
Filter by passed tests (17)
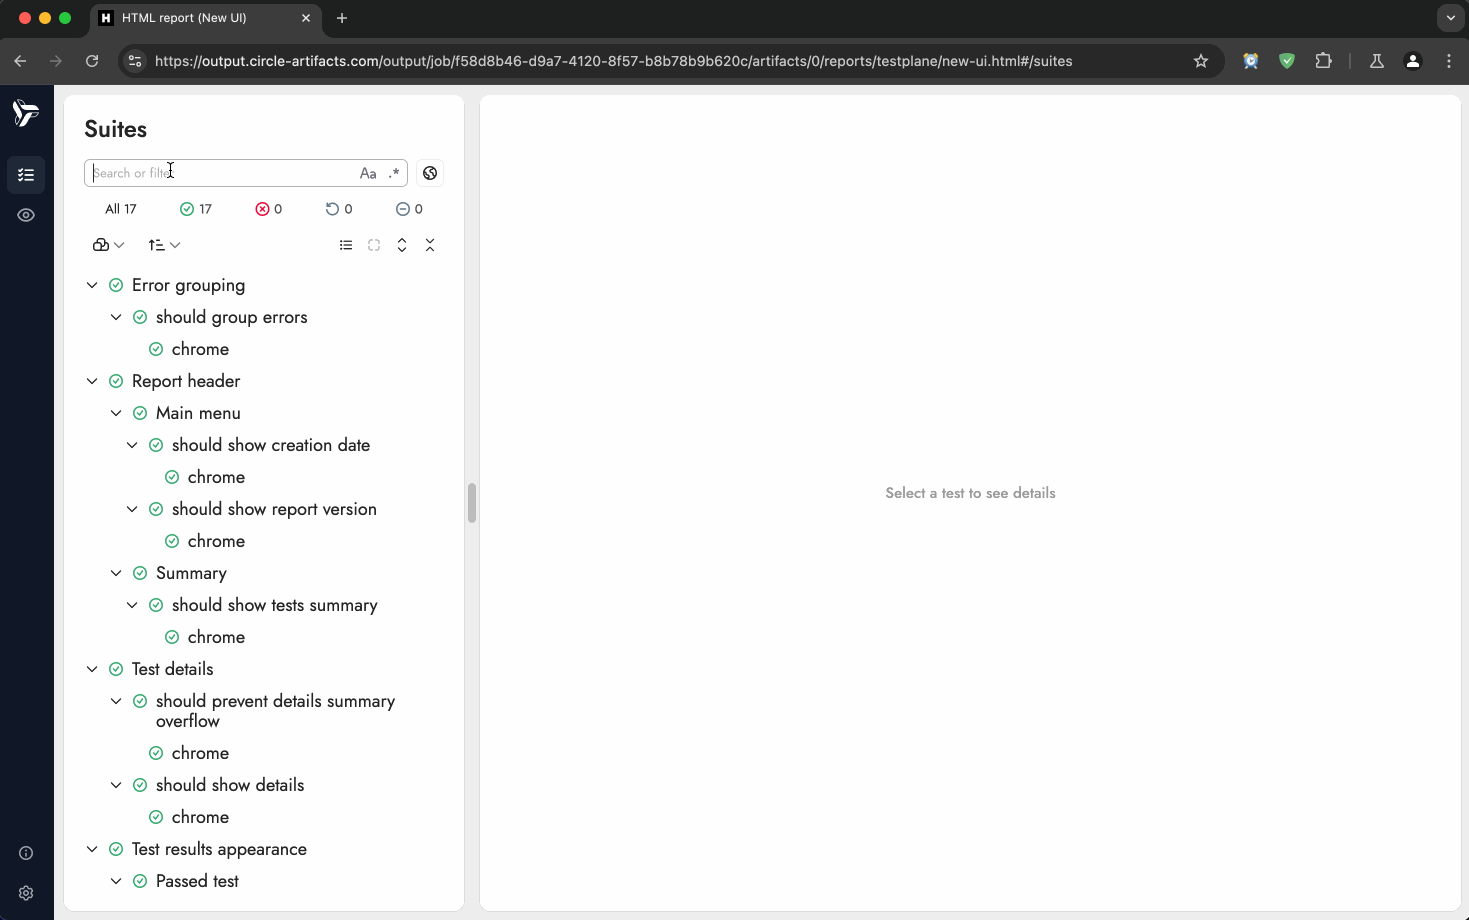(x=196, y=209)
